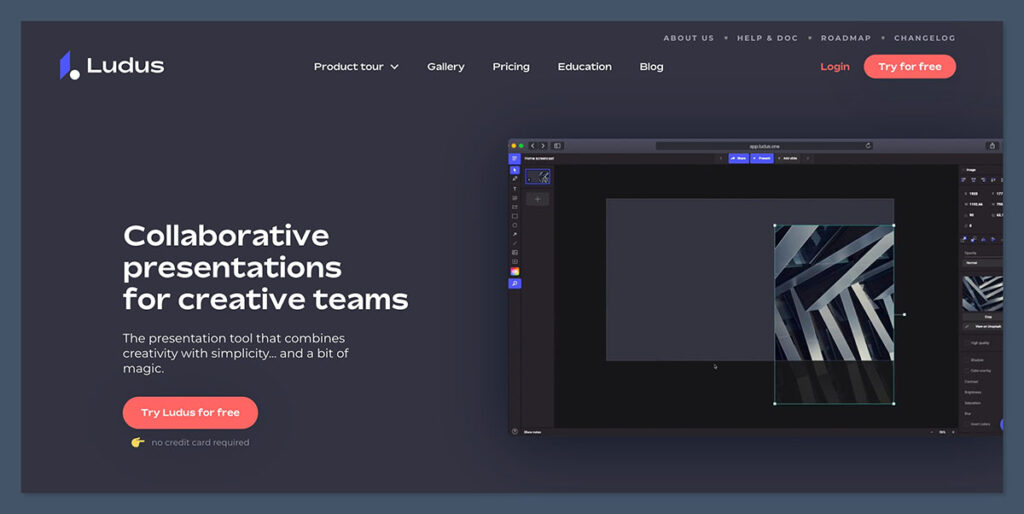Click the Try for free header button
Viewport: 1024px width, 514px height.
tap(910, 67)
